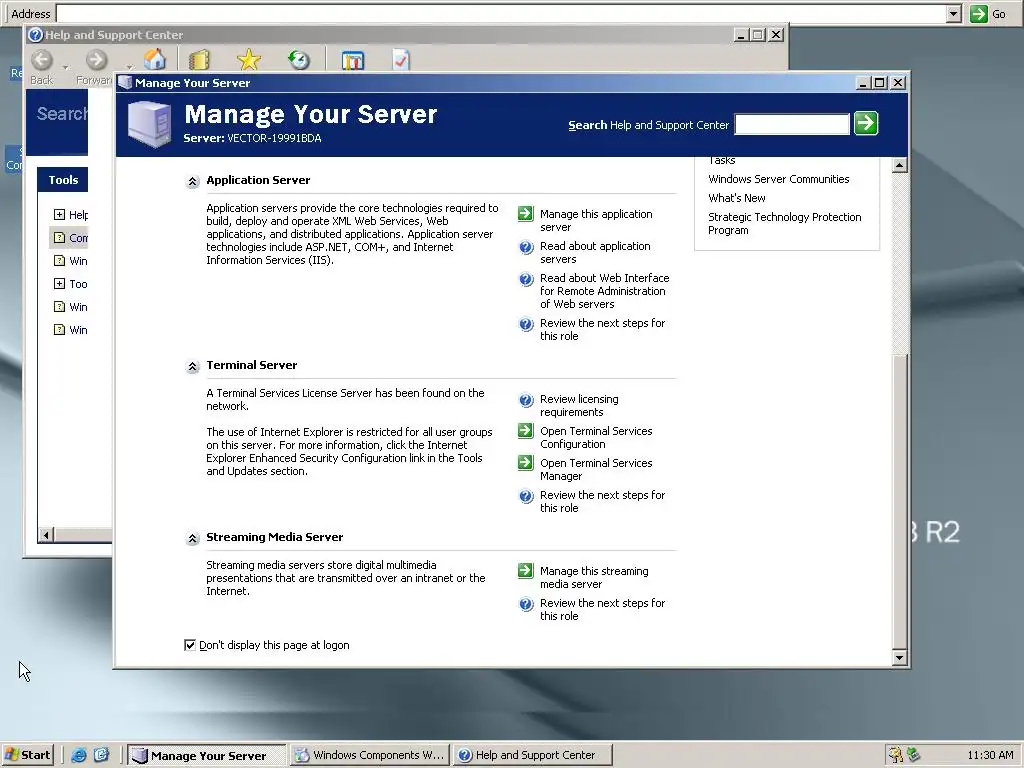The height and width of the screenshot is (768, 1024).
Task: Select the Com... item in Tools pane
Action: pos(71,238)
